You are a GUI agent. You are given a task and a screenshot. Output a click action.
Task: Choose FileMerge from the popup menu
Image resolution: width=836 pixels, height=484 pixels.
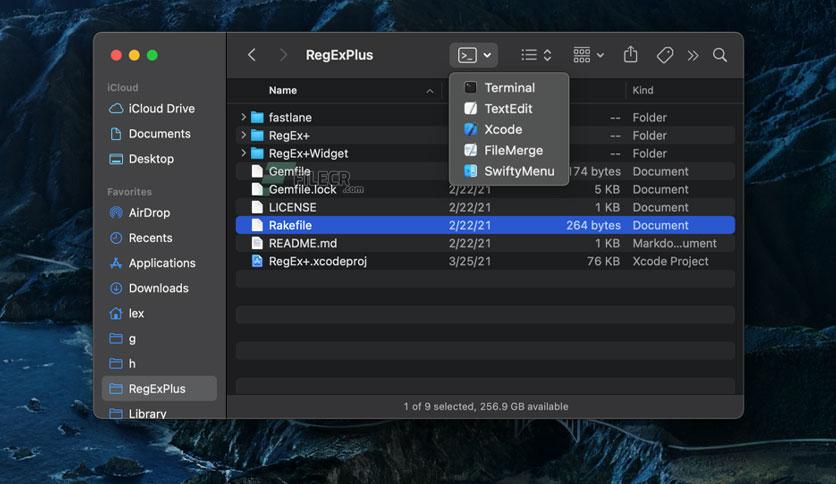509,150
